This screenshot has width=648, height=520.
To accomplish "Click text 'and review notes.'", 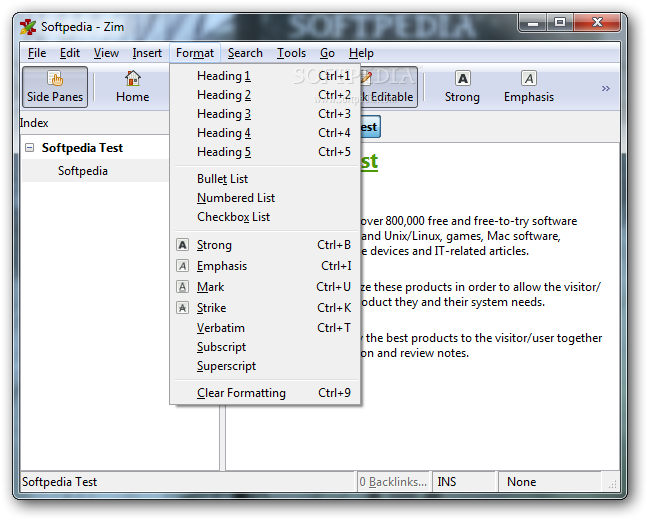I will tap(423, 353).
